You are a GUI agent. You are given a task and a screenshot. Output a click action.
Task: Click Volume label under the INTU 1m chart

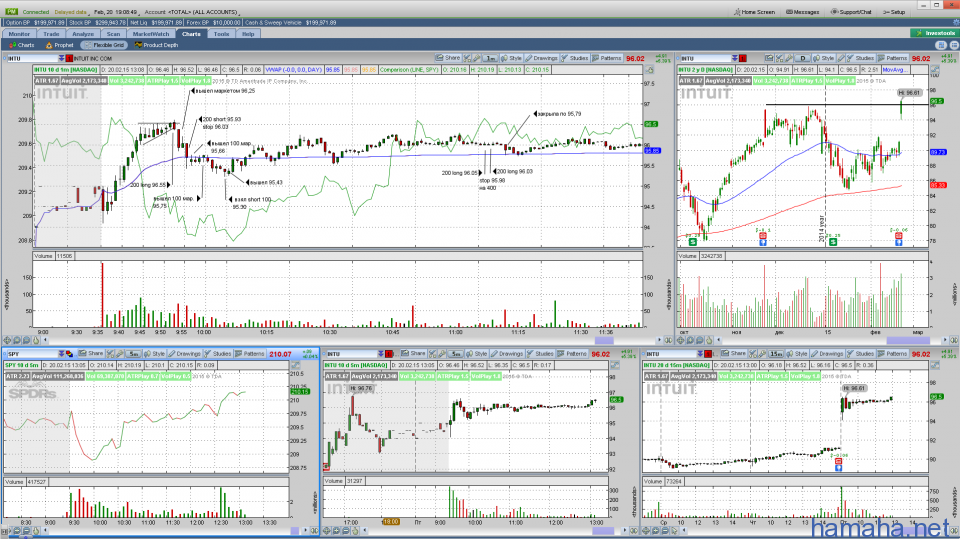(43, 256)
